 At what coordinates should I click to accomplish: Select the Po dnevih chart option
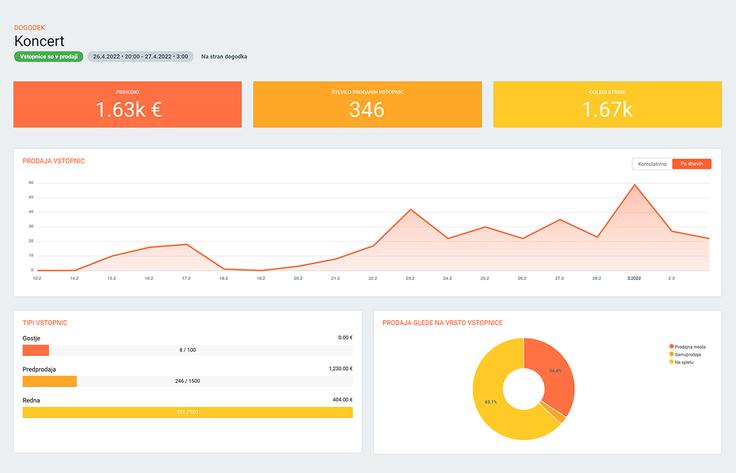point(691,164)
